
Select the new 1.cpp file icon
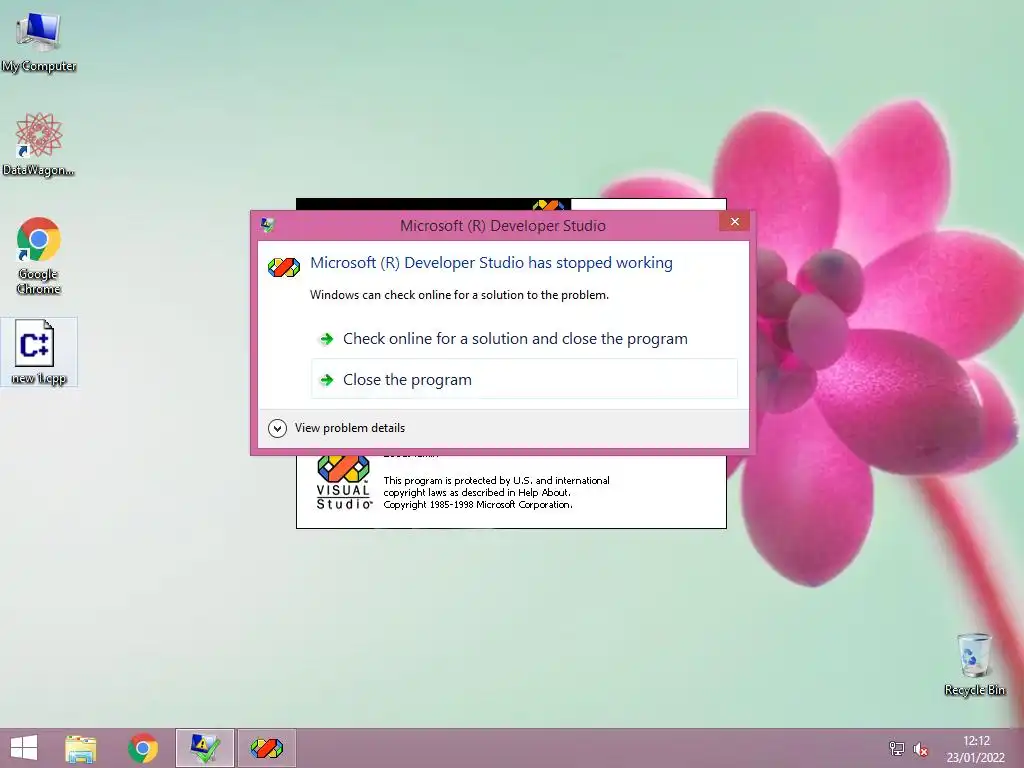(x=39, y=352)
